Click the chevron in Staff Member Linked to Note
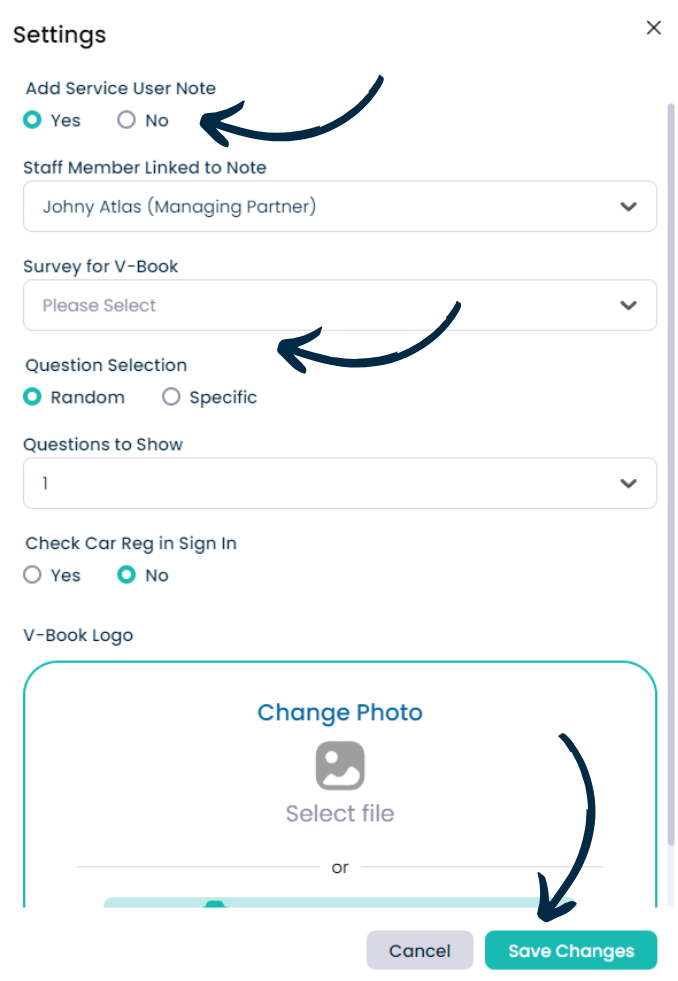This screenshot has width=678, height=981. click(628, 206)
